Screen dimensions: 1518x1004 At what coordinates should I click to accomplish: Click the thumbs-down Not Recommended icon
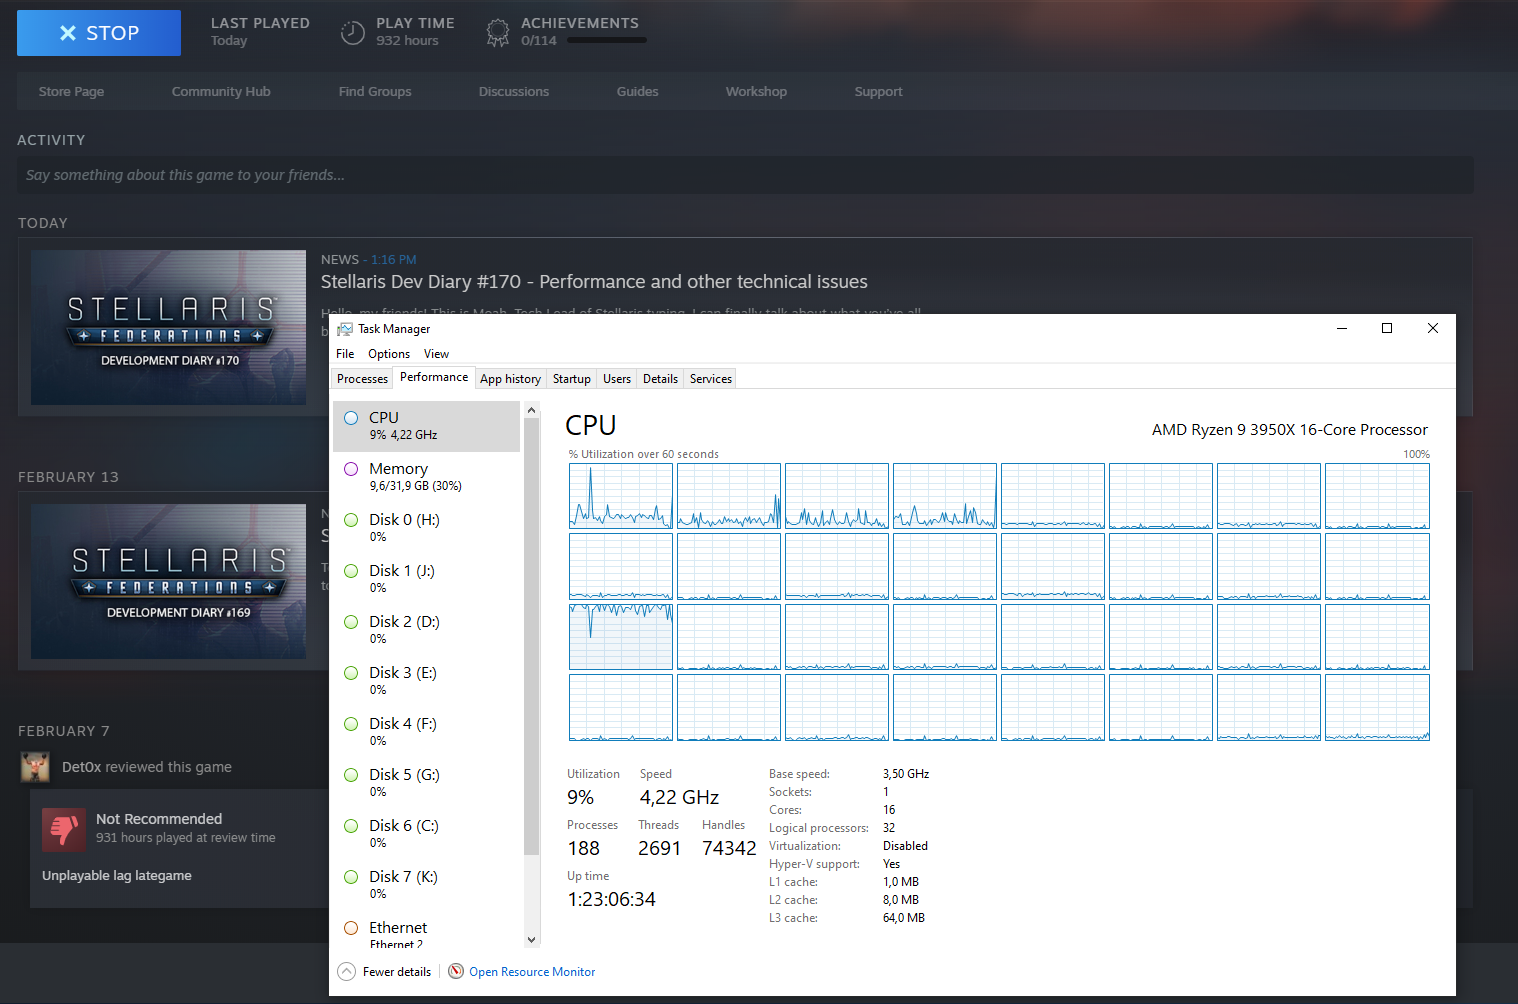point(64,828)
